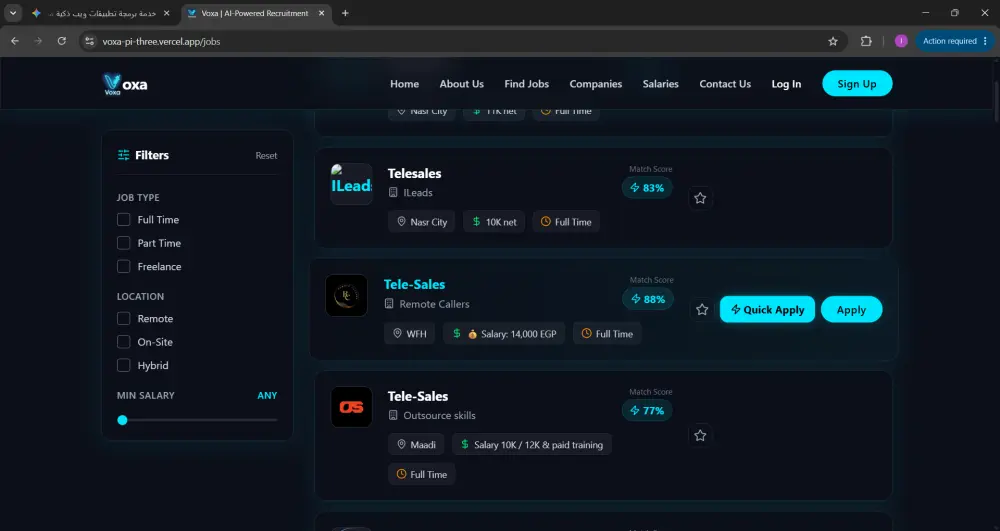
Task: Click the Salary 10K / 12K paid training tag
Action: pyautogui.click(x=532, y=444)
